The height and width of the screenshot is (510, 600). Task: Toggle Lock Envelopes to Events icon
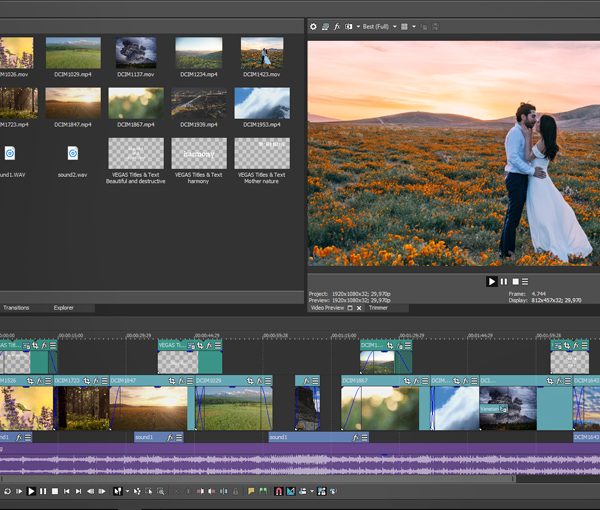click(321, 491)
